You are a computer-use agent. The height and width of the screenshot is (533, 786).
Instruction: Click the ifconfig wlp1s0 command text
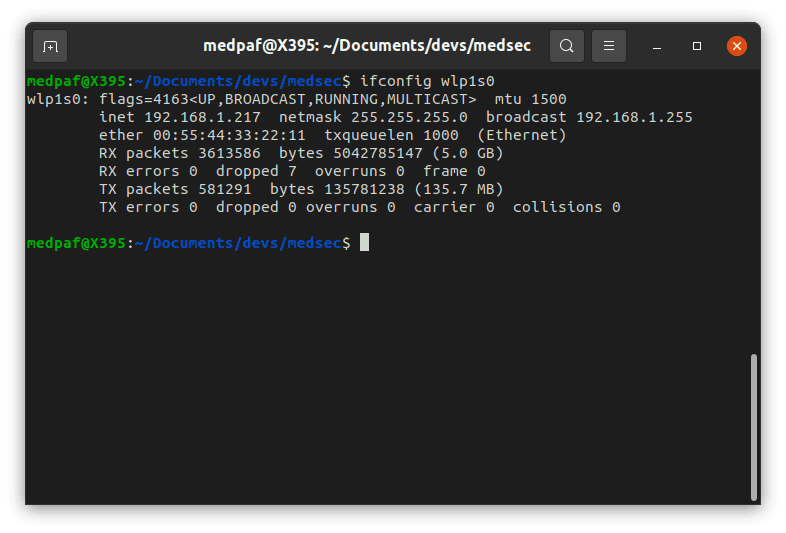click(427, 81)
